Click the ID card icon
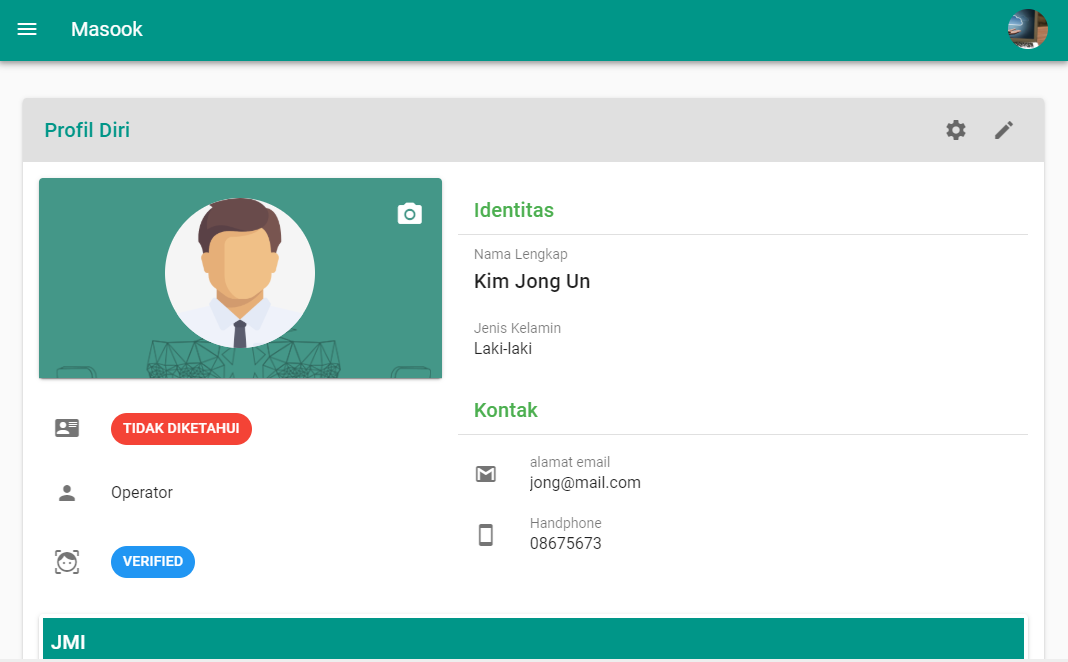This screenshot has height=662, width=1068. pyautogui.click(x=67, y=429)
